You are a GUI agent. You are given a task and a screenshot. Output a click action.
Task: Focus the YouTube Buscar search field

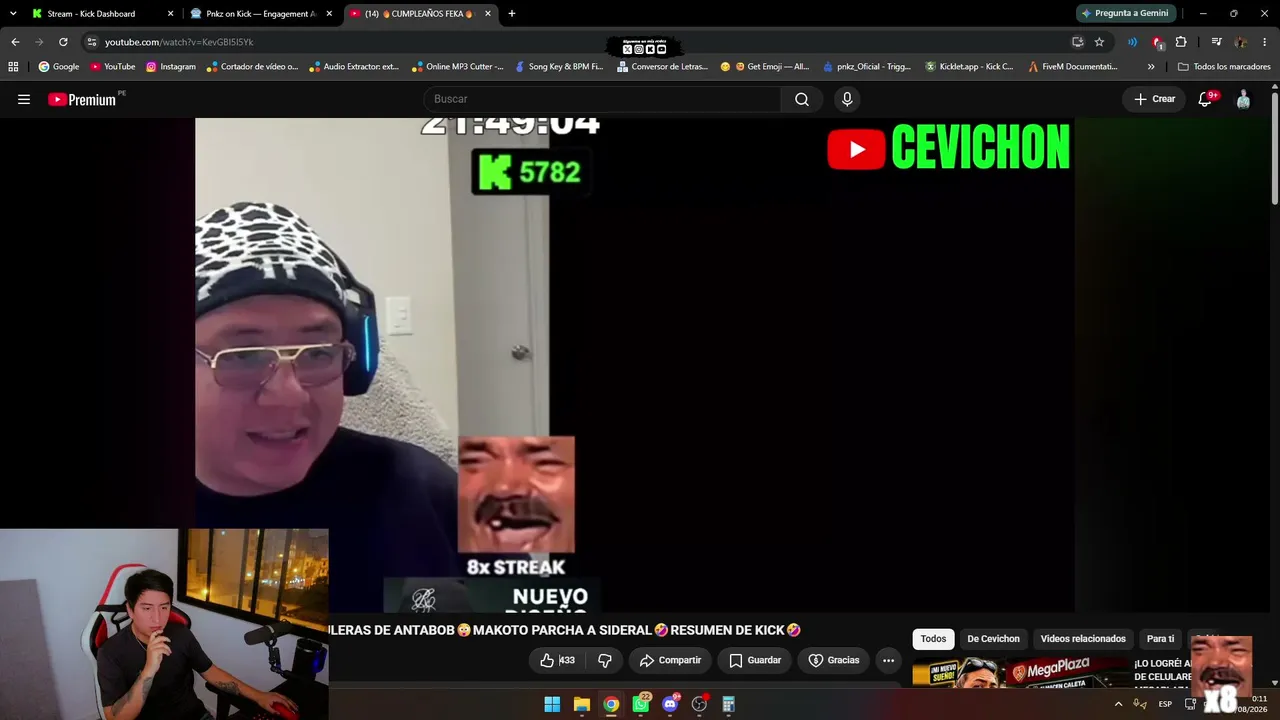pyautogui.click(x=603, y=99)
